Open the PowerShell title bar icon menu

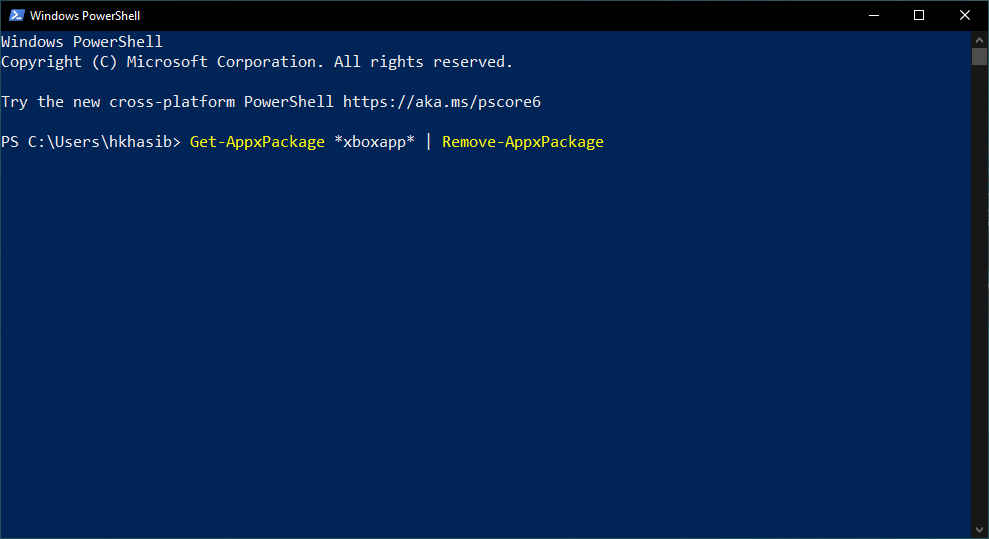coord(16,16)
